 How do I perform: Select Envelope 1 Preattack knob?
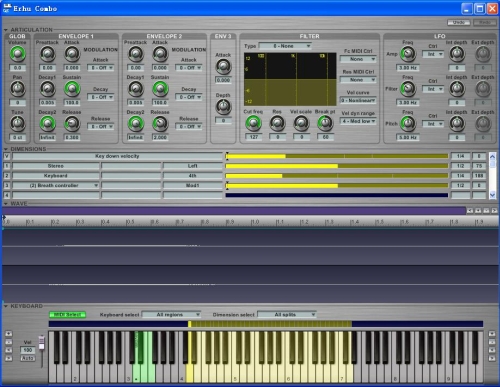47,54
